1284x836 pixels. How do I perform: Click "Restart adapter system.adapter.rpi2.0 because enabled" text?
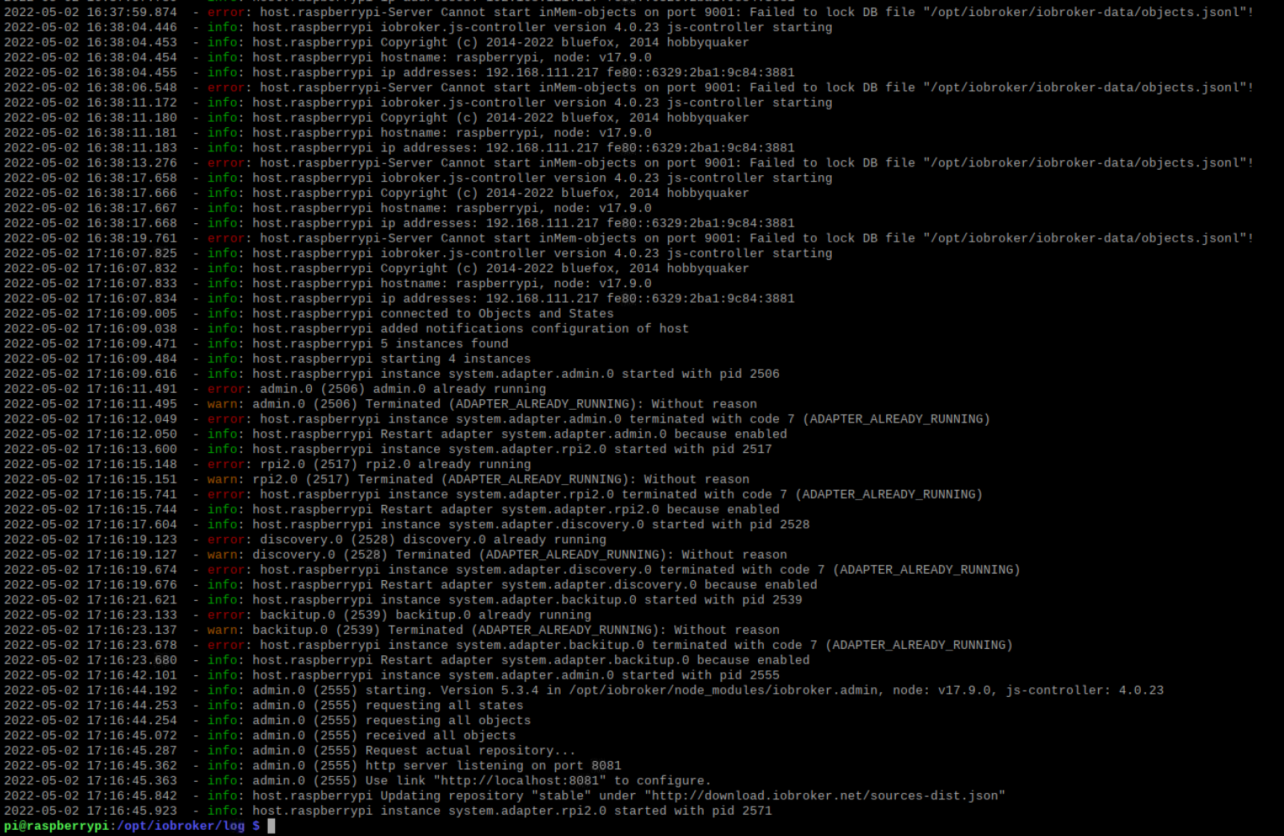pyautogui.click(x=580, y=509)
